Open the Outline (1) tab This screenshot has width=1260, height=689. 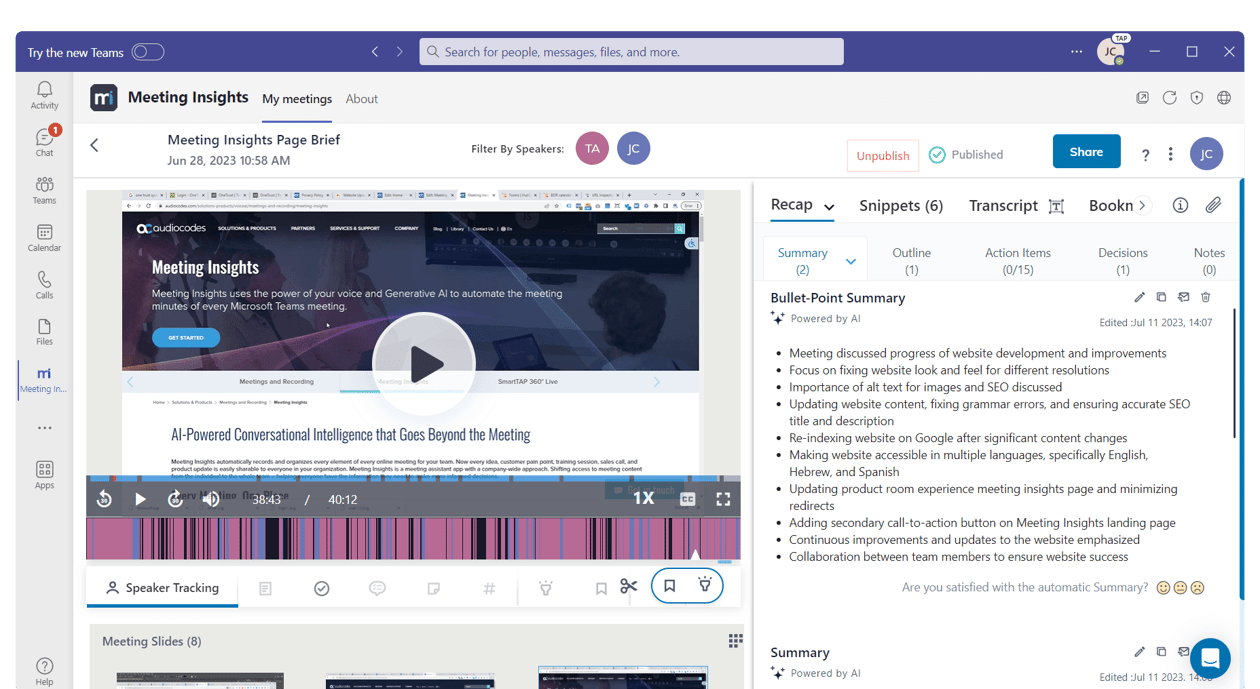point(911,261)
